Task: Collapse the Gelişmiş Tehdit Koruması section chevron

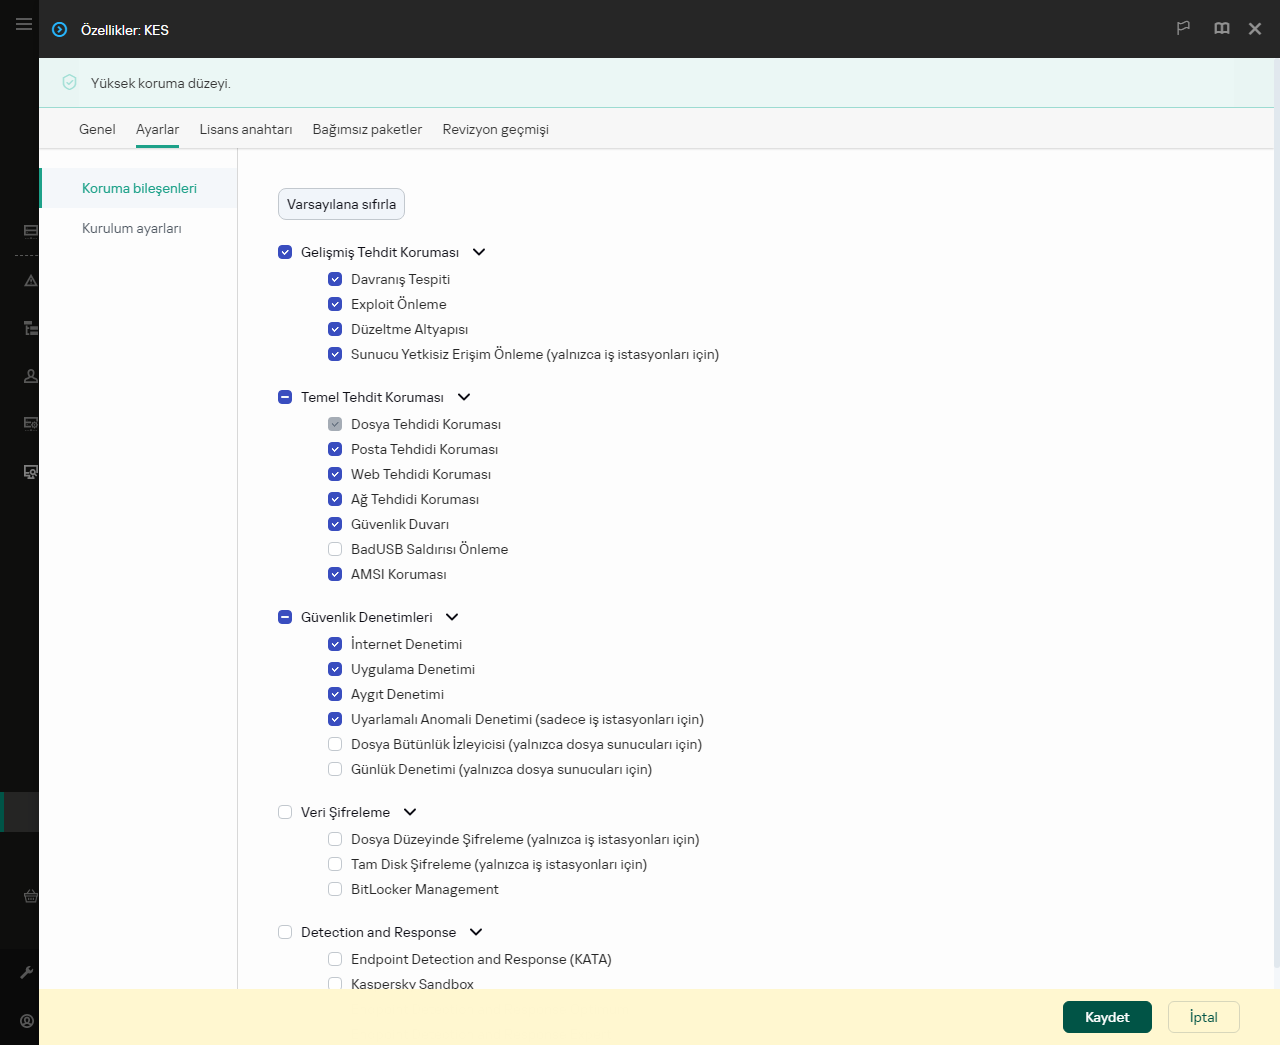Action: coord(479,252)
